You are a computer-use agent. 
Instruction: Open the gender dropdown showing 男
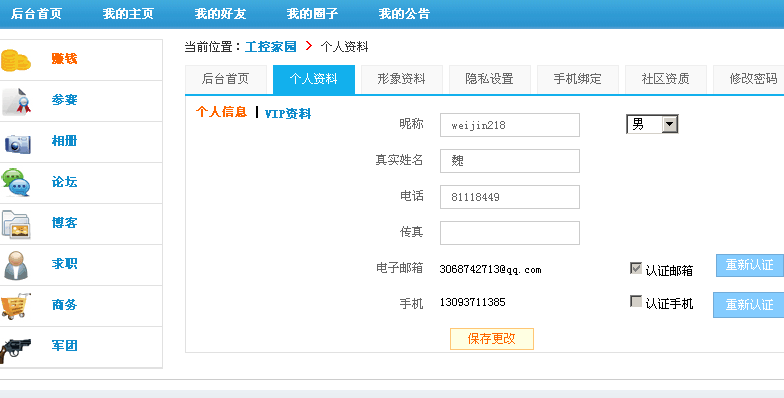pos(652,124)
